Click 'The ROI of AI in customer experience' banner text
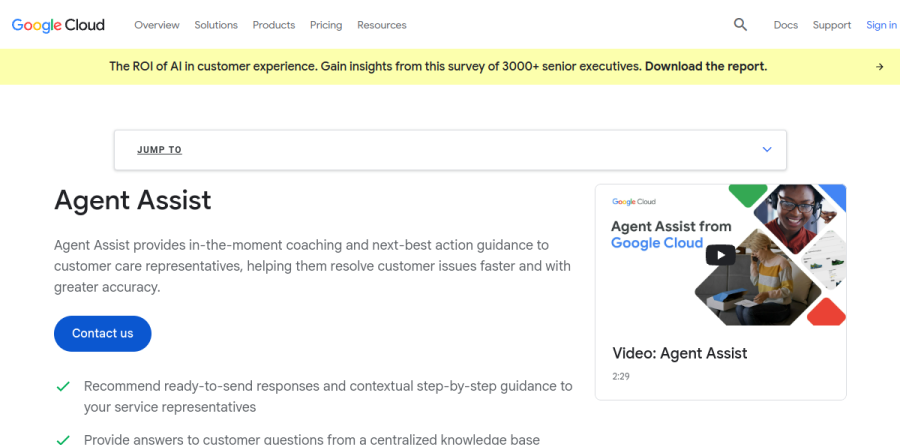 click(x=213, y=67)
